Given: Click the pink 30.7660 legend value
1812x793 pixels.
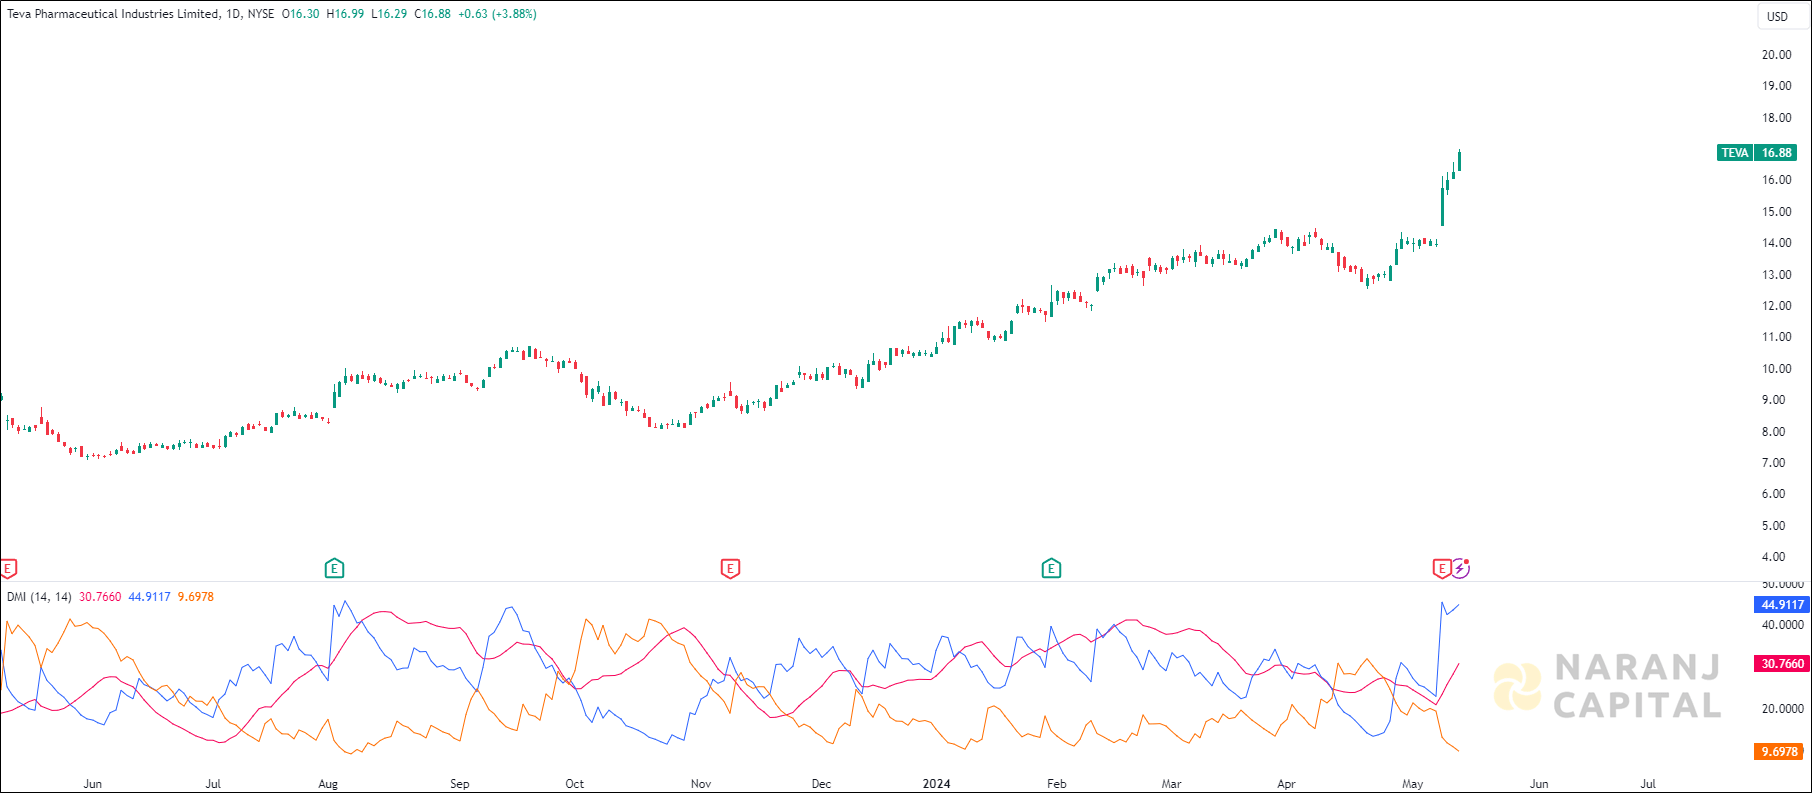Looking at the screenshot, I should (100, 597).
